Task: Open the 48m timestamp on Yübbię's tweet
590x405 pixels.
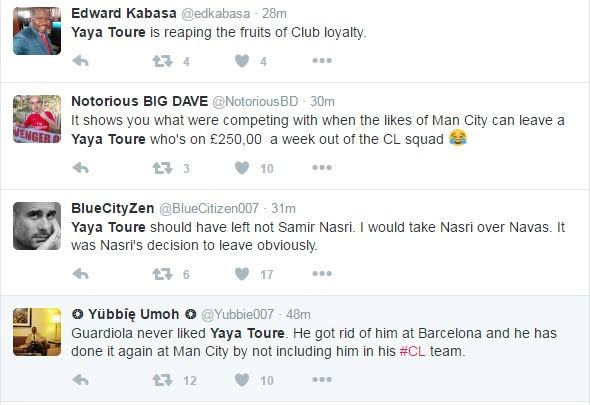Action: 298,314
